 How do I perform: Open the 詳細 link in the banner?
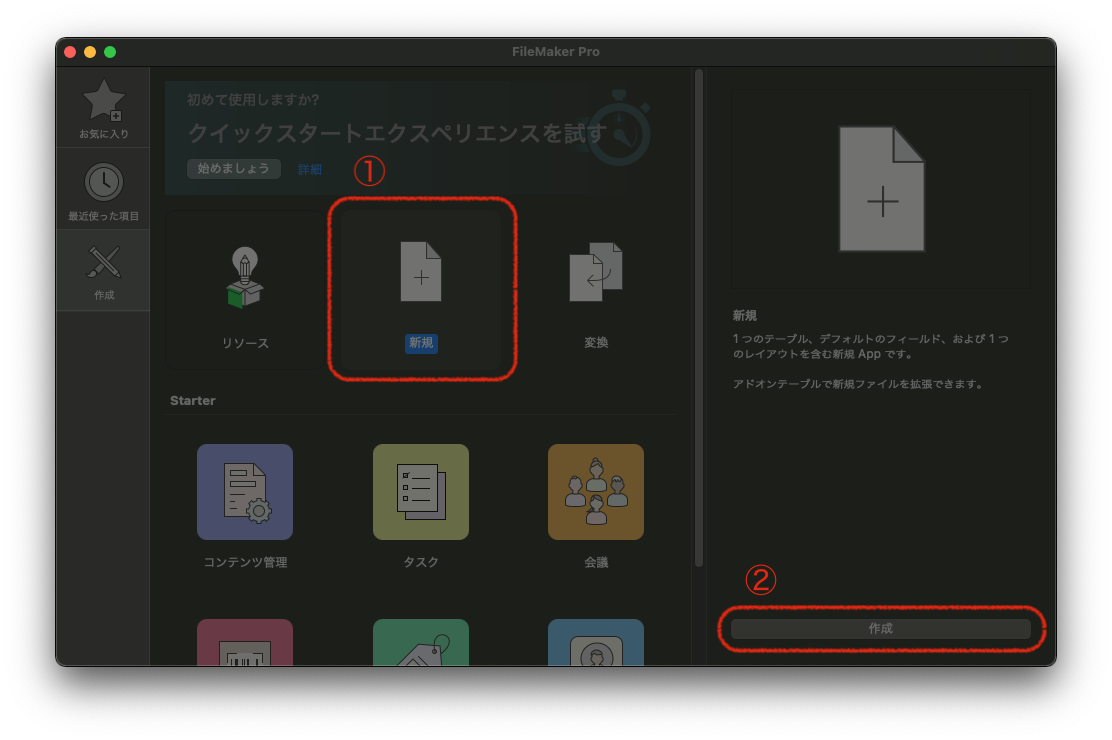click(310, 169)
